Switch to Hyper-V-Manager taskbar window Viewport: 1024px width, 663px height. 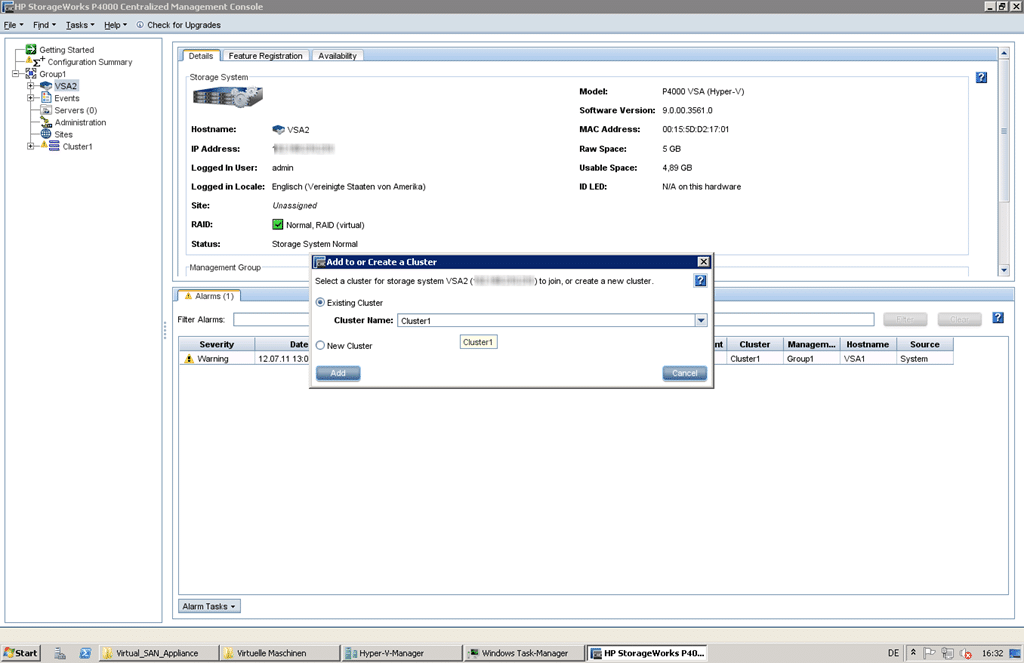tap(401, 653)
